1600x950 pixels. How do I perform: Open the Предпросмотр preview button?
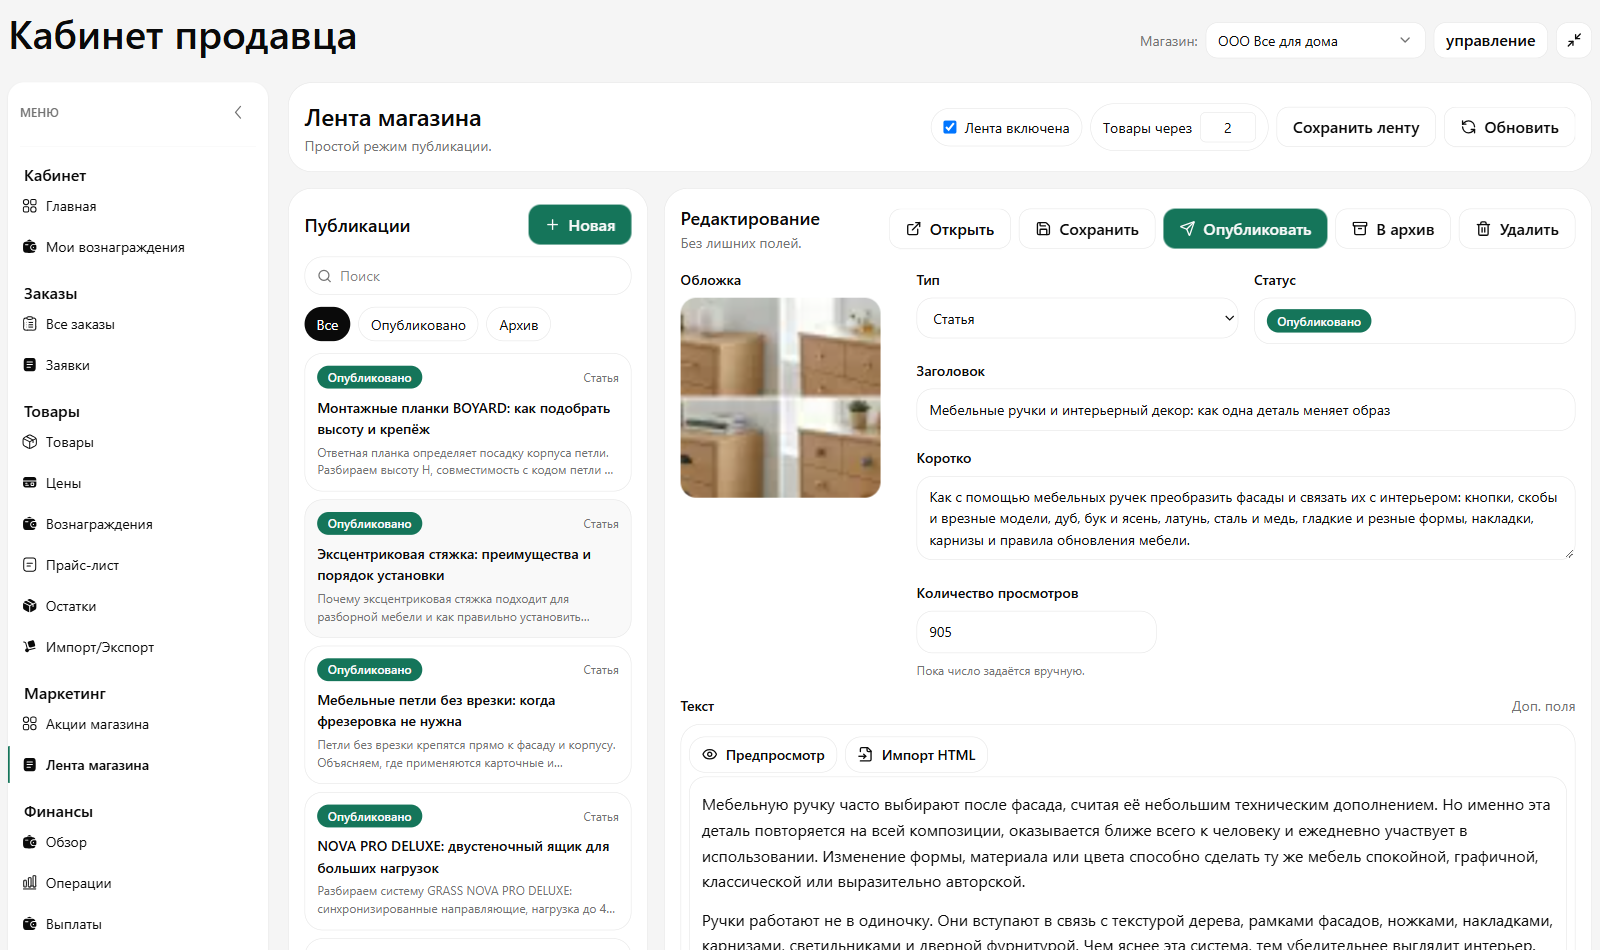click(x=764, y=755)
